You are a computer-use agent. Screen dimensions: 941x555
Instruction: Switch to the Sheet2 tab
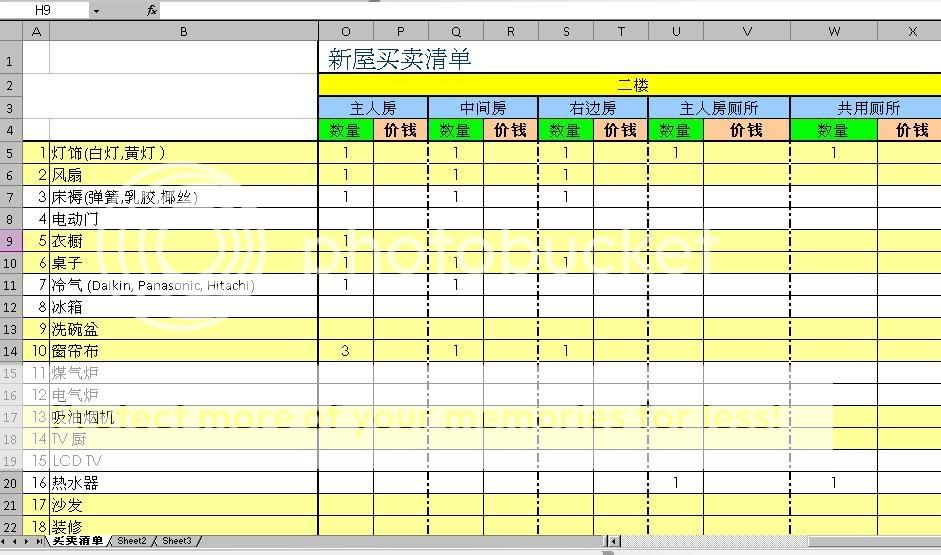click(x=132, y=541)
